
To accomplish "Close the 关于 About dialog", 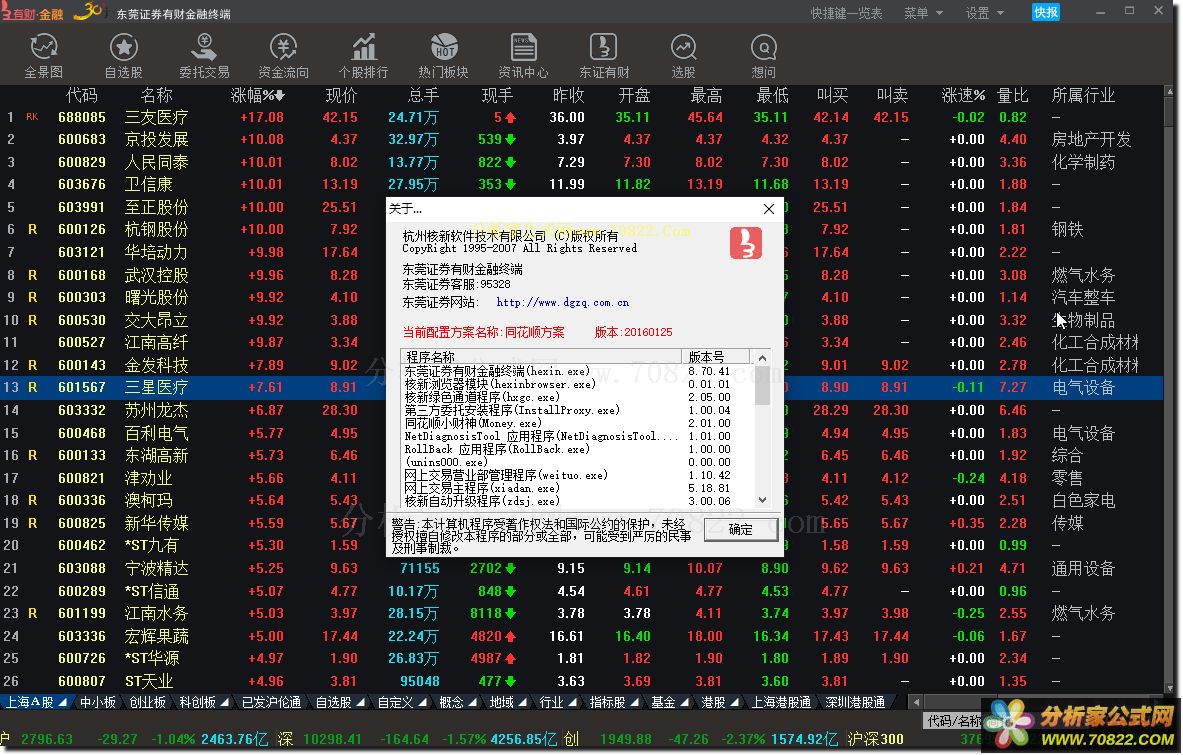I will click(x=769, y=209).
